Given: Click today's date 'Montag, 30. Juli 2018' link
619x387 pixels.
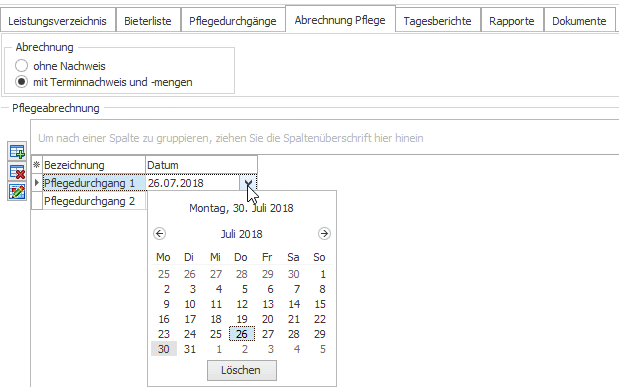Looking at the screenshot, I should click(x=241, y=208).
